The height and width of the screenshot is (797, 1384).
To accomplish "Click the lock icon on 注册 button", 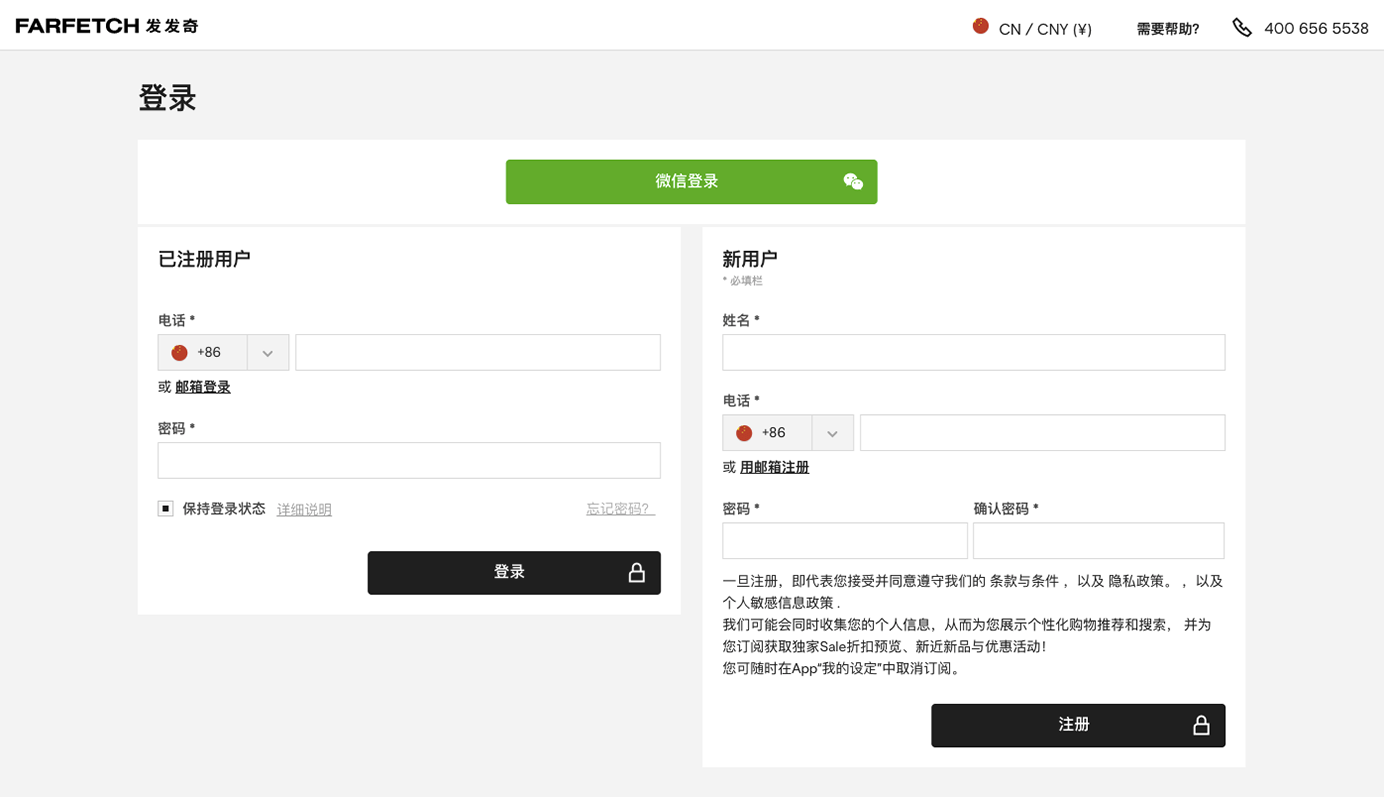I will [x=1201, y=726].
